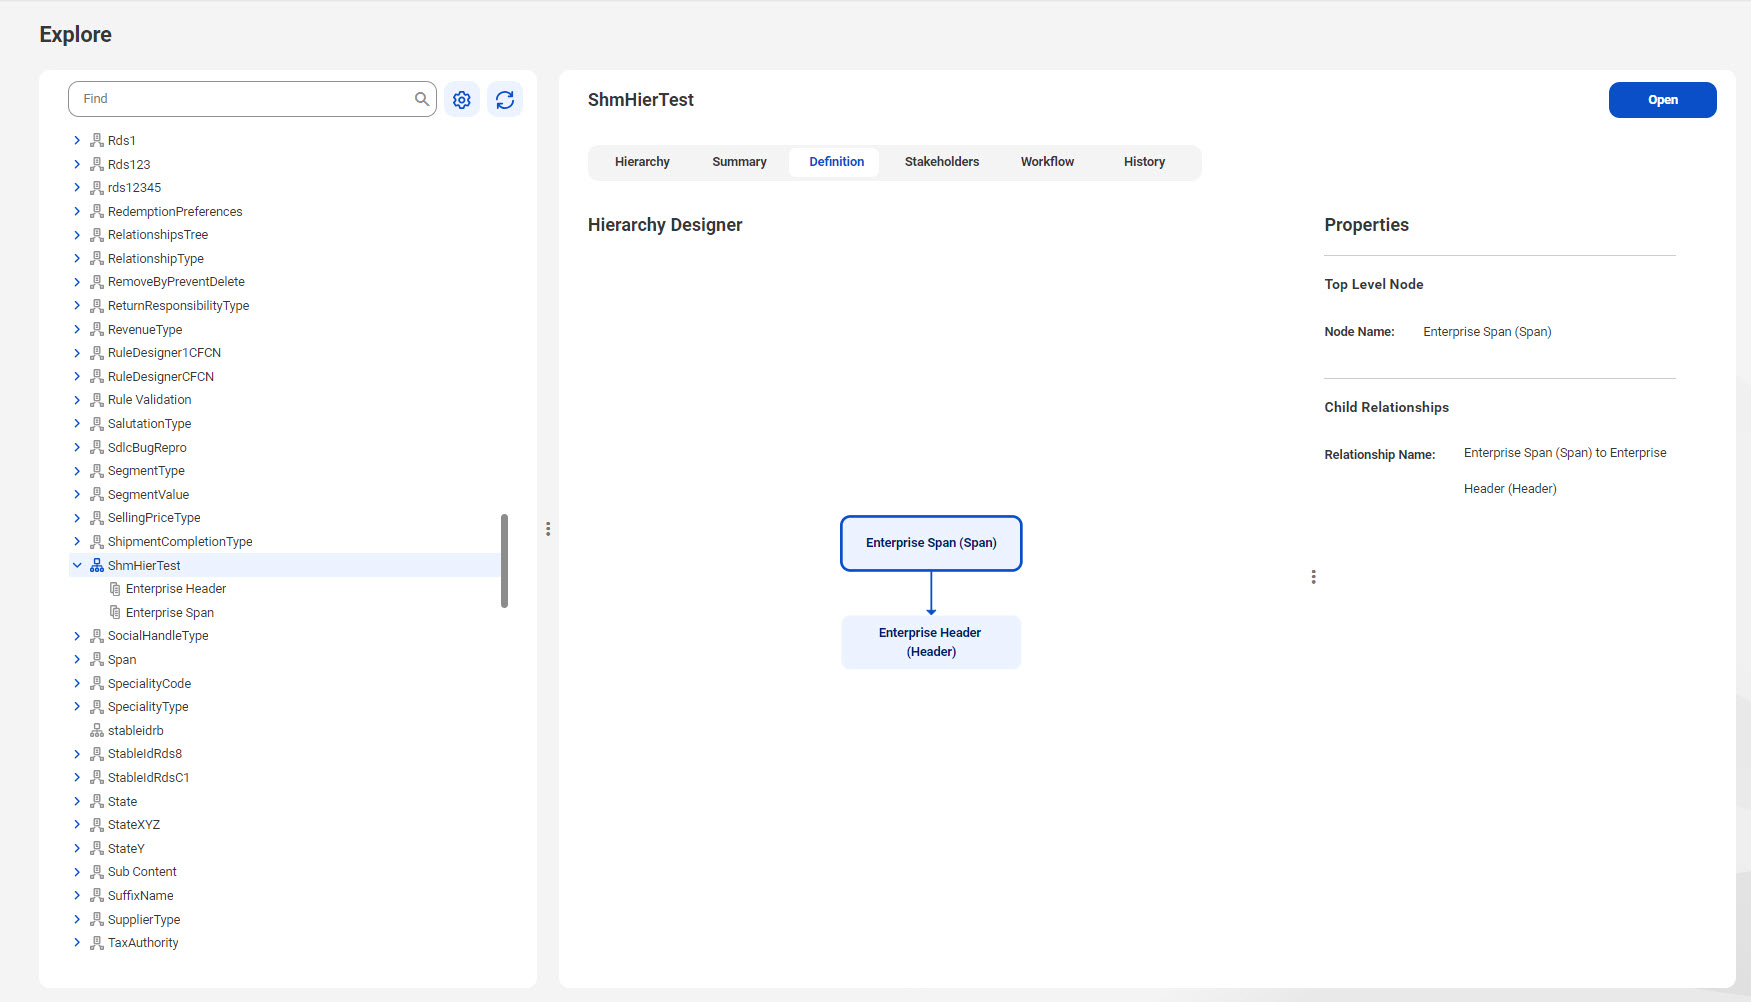The width and height of the screenshot is (1751, 1002).
Task: Click the icon beside RuleDesignerCFCN
Action: point(97,376)
